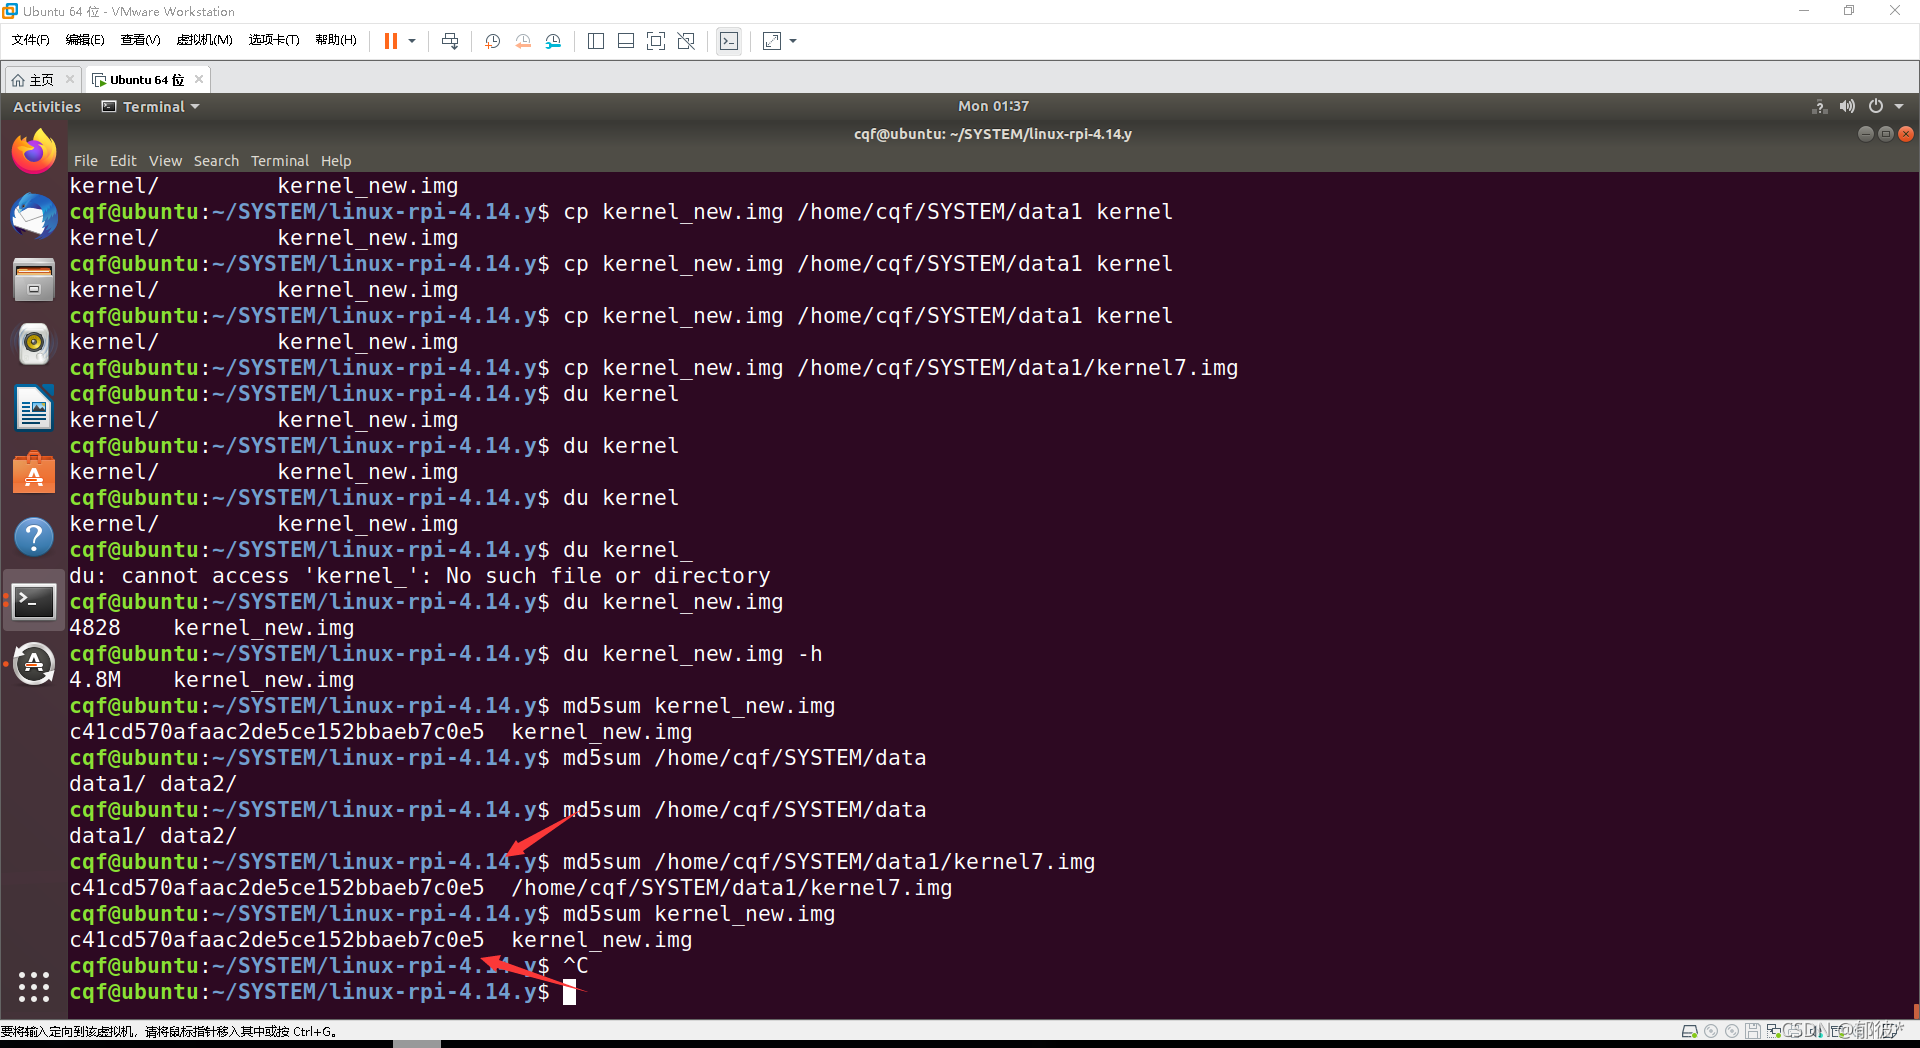Send Ctrl+Alt+Del to the virtual machine
The width and height of the screenshot is (1920, 1048).
pos(450,41)
